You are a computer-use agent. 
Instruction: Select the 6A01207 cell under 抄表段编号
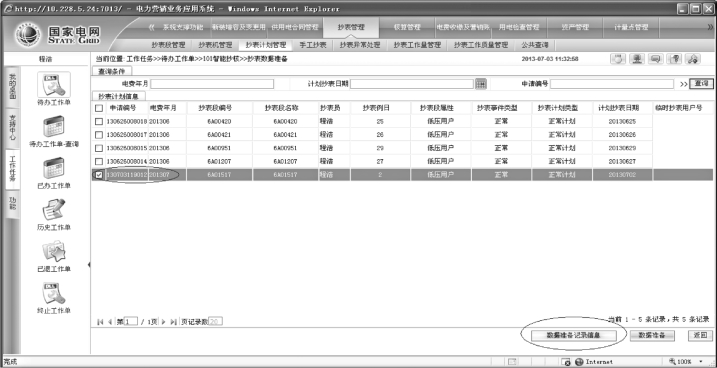[219, 161]
